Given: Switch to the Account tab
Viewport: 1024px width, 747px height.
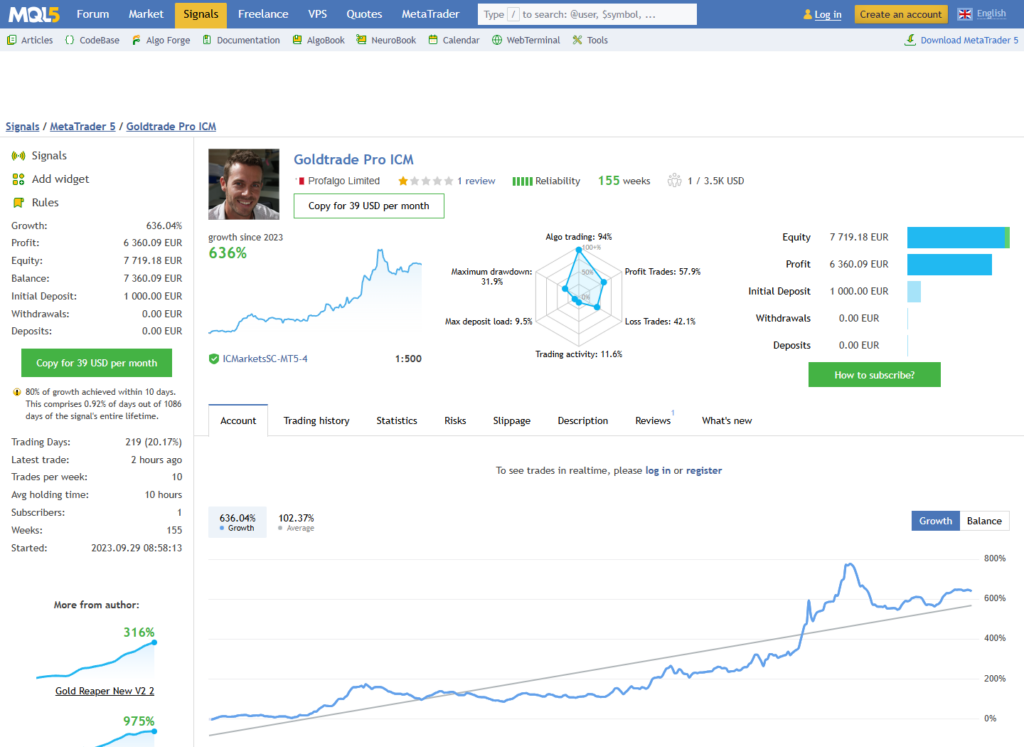Looking at the screenshot, I should [x=238, y=421].
